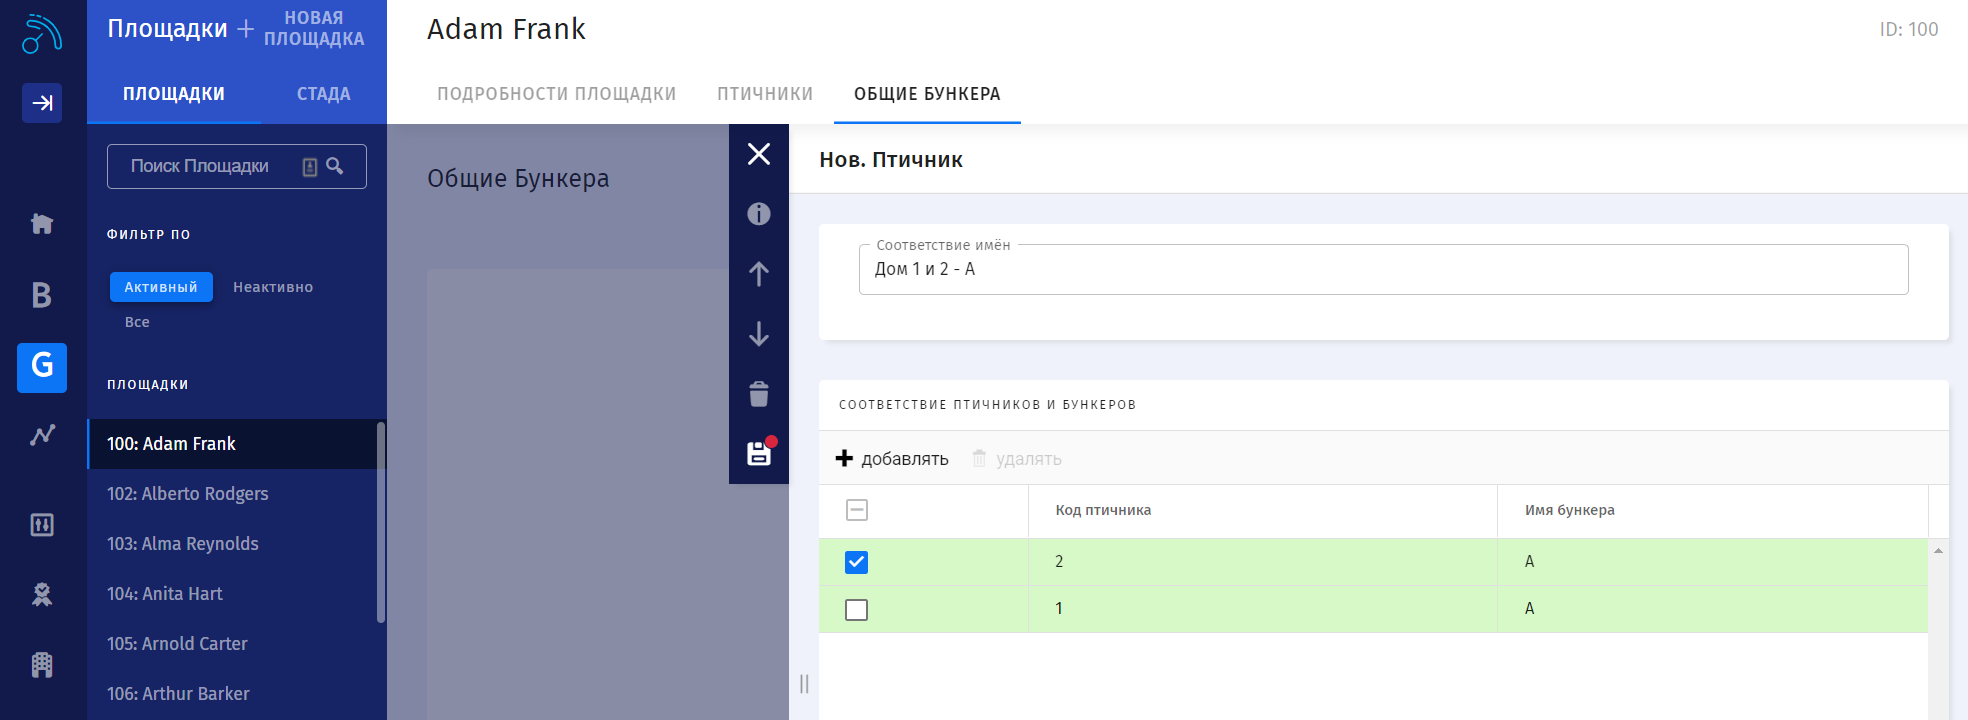This screenshot has height=720, width=1968.
Task: Select site 106: Arthur Barker
Action: pos(232,694)
